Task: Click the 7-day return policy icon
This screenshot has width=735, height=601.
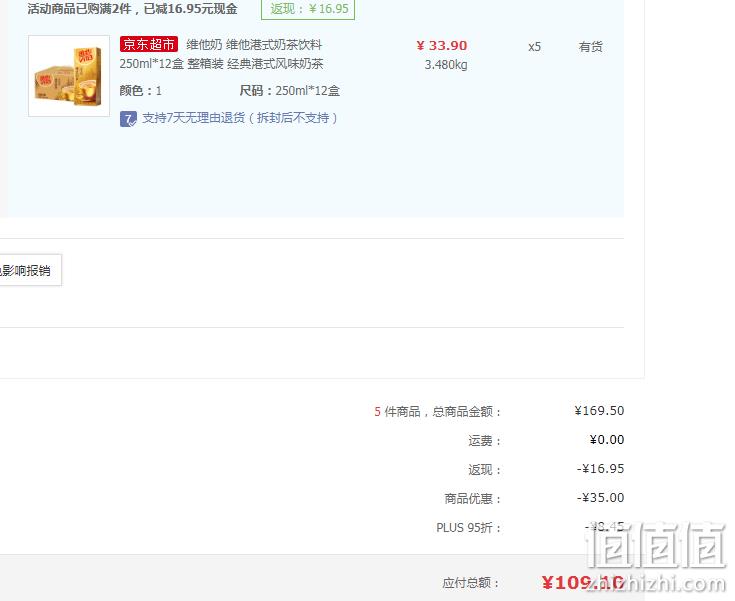Action: [x=128, y=119]
